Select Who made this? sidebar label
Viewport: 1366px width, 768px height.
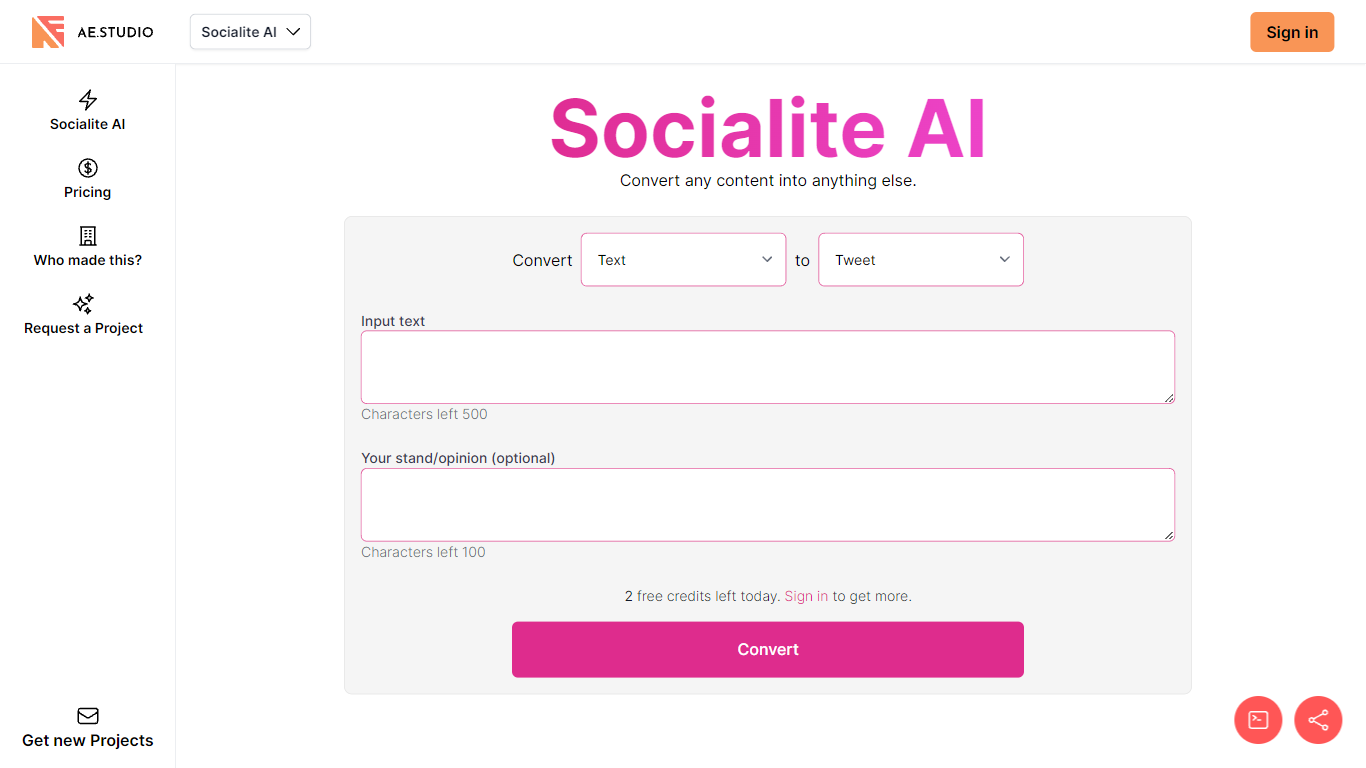tap(88, 260)
